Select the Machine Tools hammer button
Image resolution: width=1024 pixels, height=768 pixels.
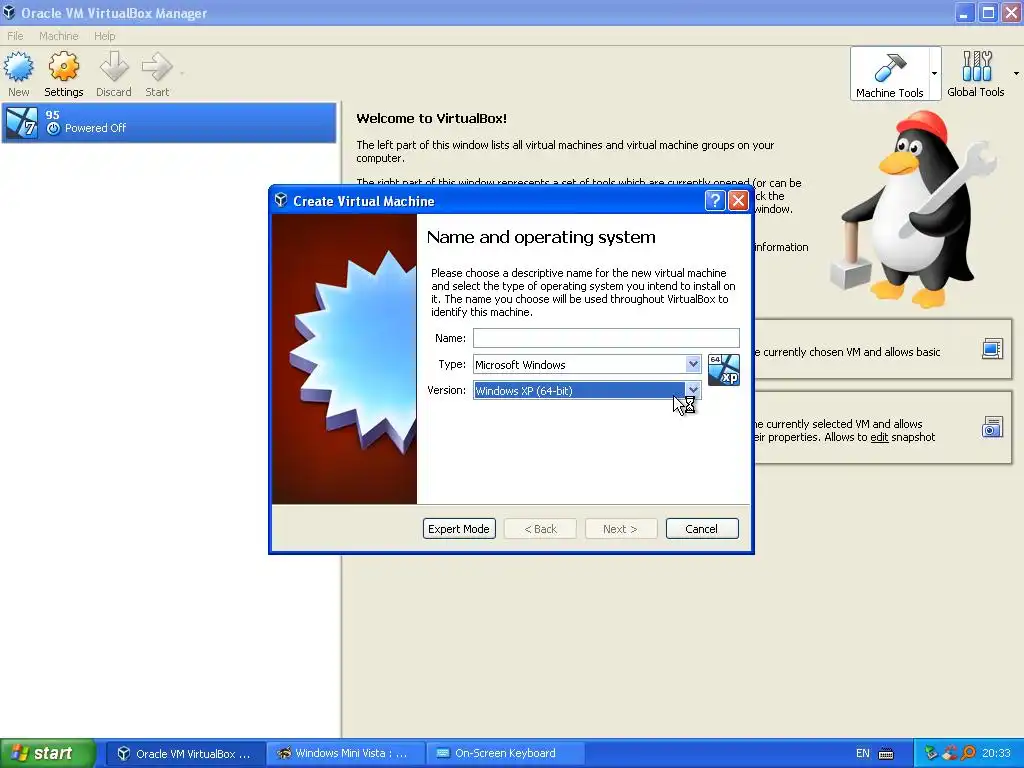pyautogui.click(x=889, y=74)
